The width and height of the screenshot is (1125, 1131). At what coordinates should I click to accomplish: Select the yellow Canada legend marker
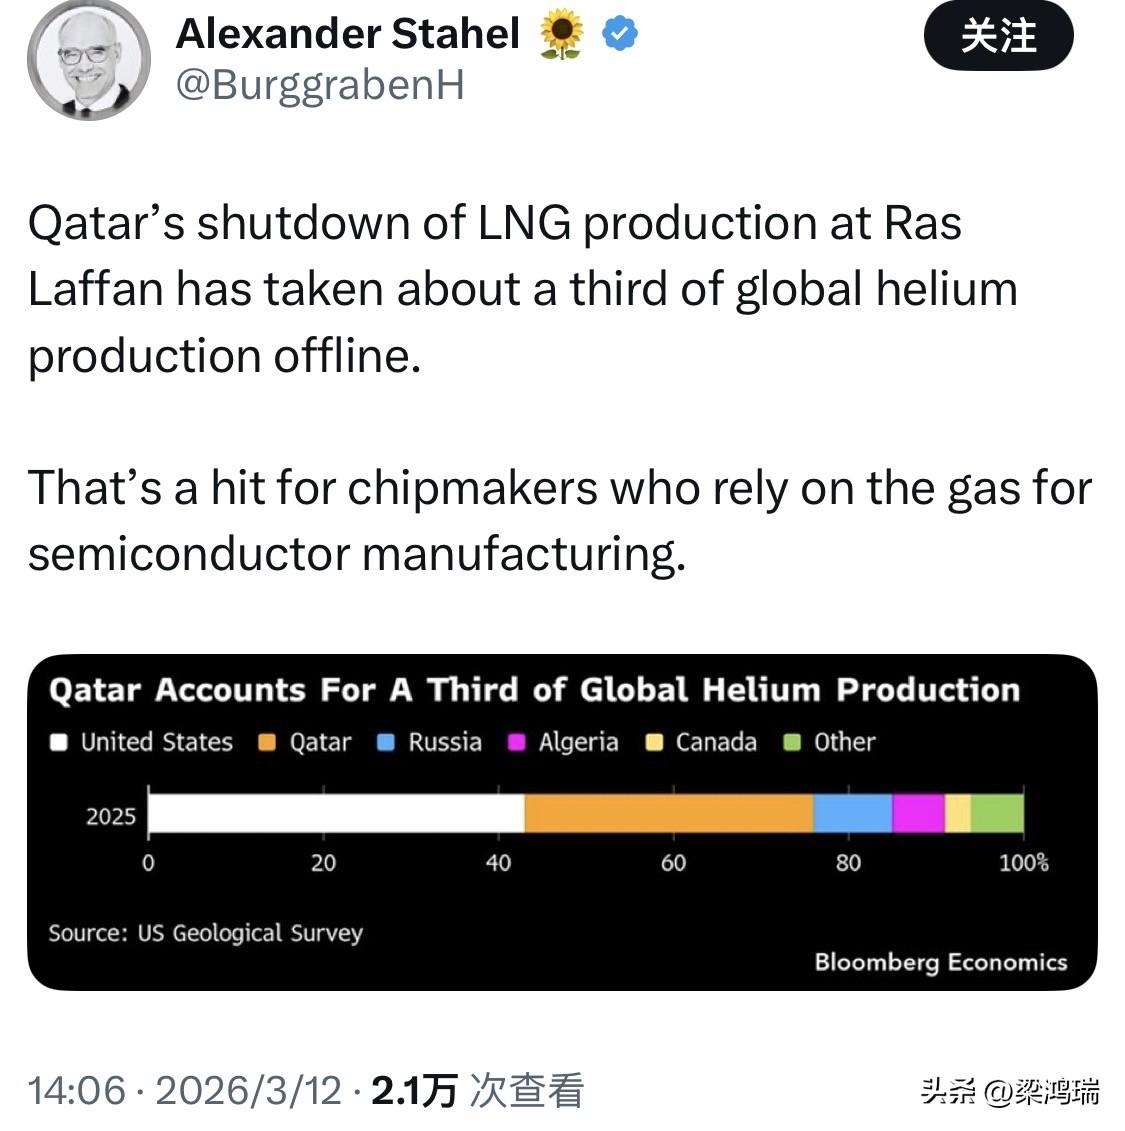pos(655,743)
